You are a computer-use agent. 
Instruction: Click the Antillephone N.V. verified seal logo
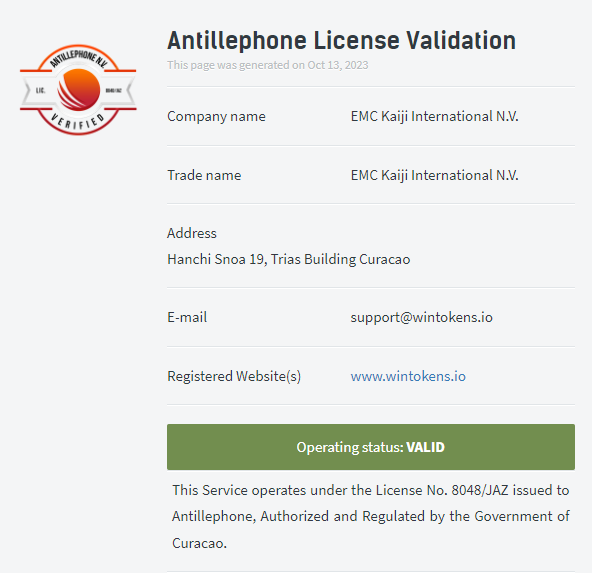point(78,90)
